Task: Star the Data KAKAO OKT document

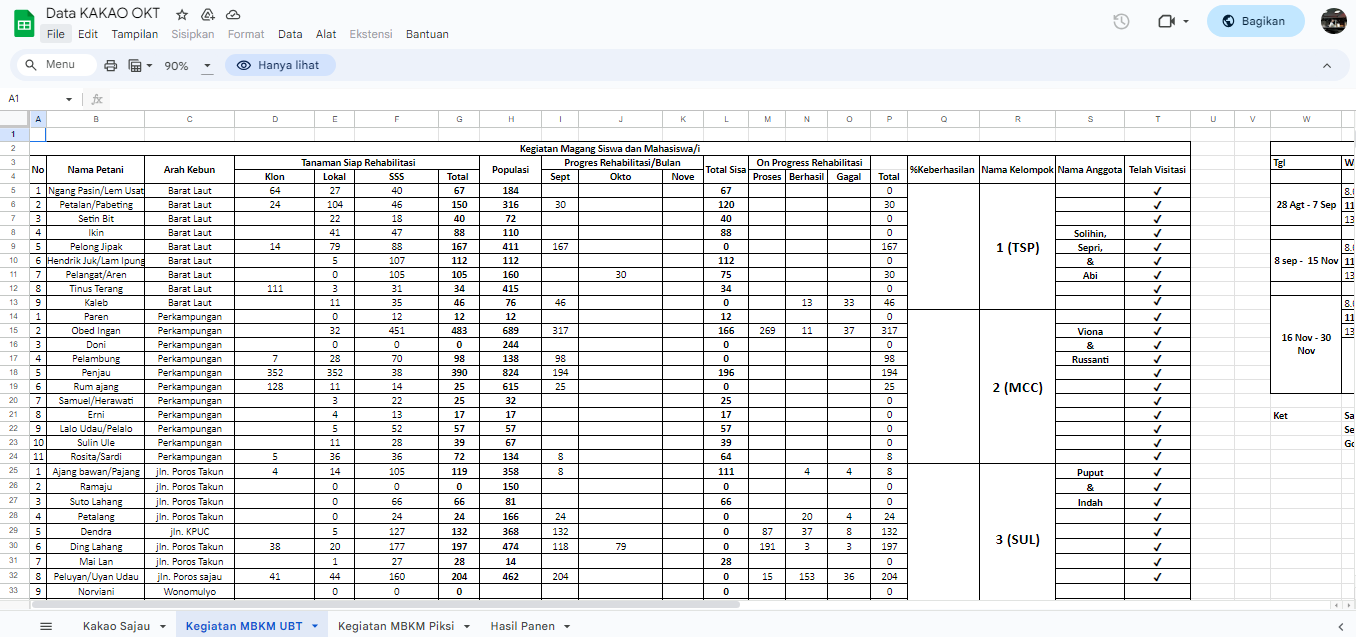Action: [x=182, y=15]
